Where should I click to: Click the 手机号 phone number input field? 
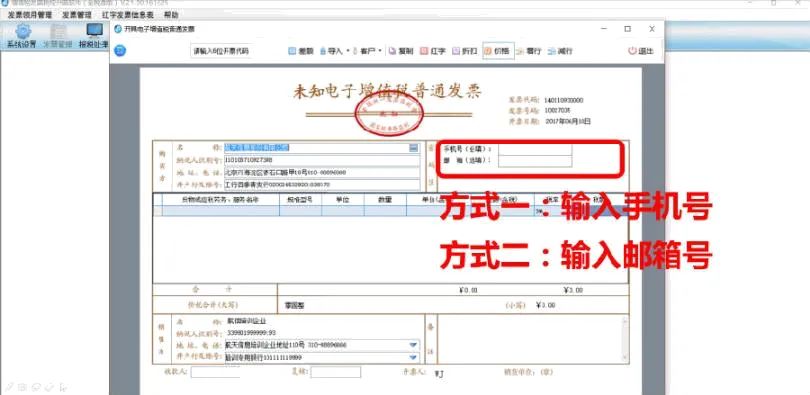pos(535,149)
